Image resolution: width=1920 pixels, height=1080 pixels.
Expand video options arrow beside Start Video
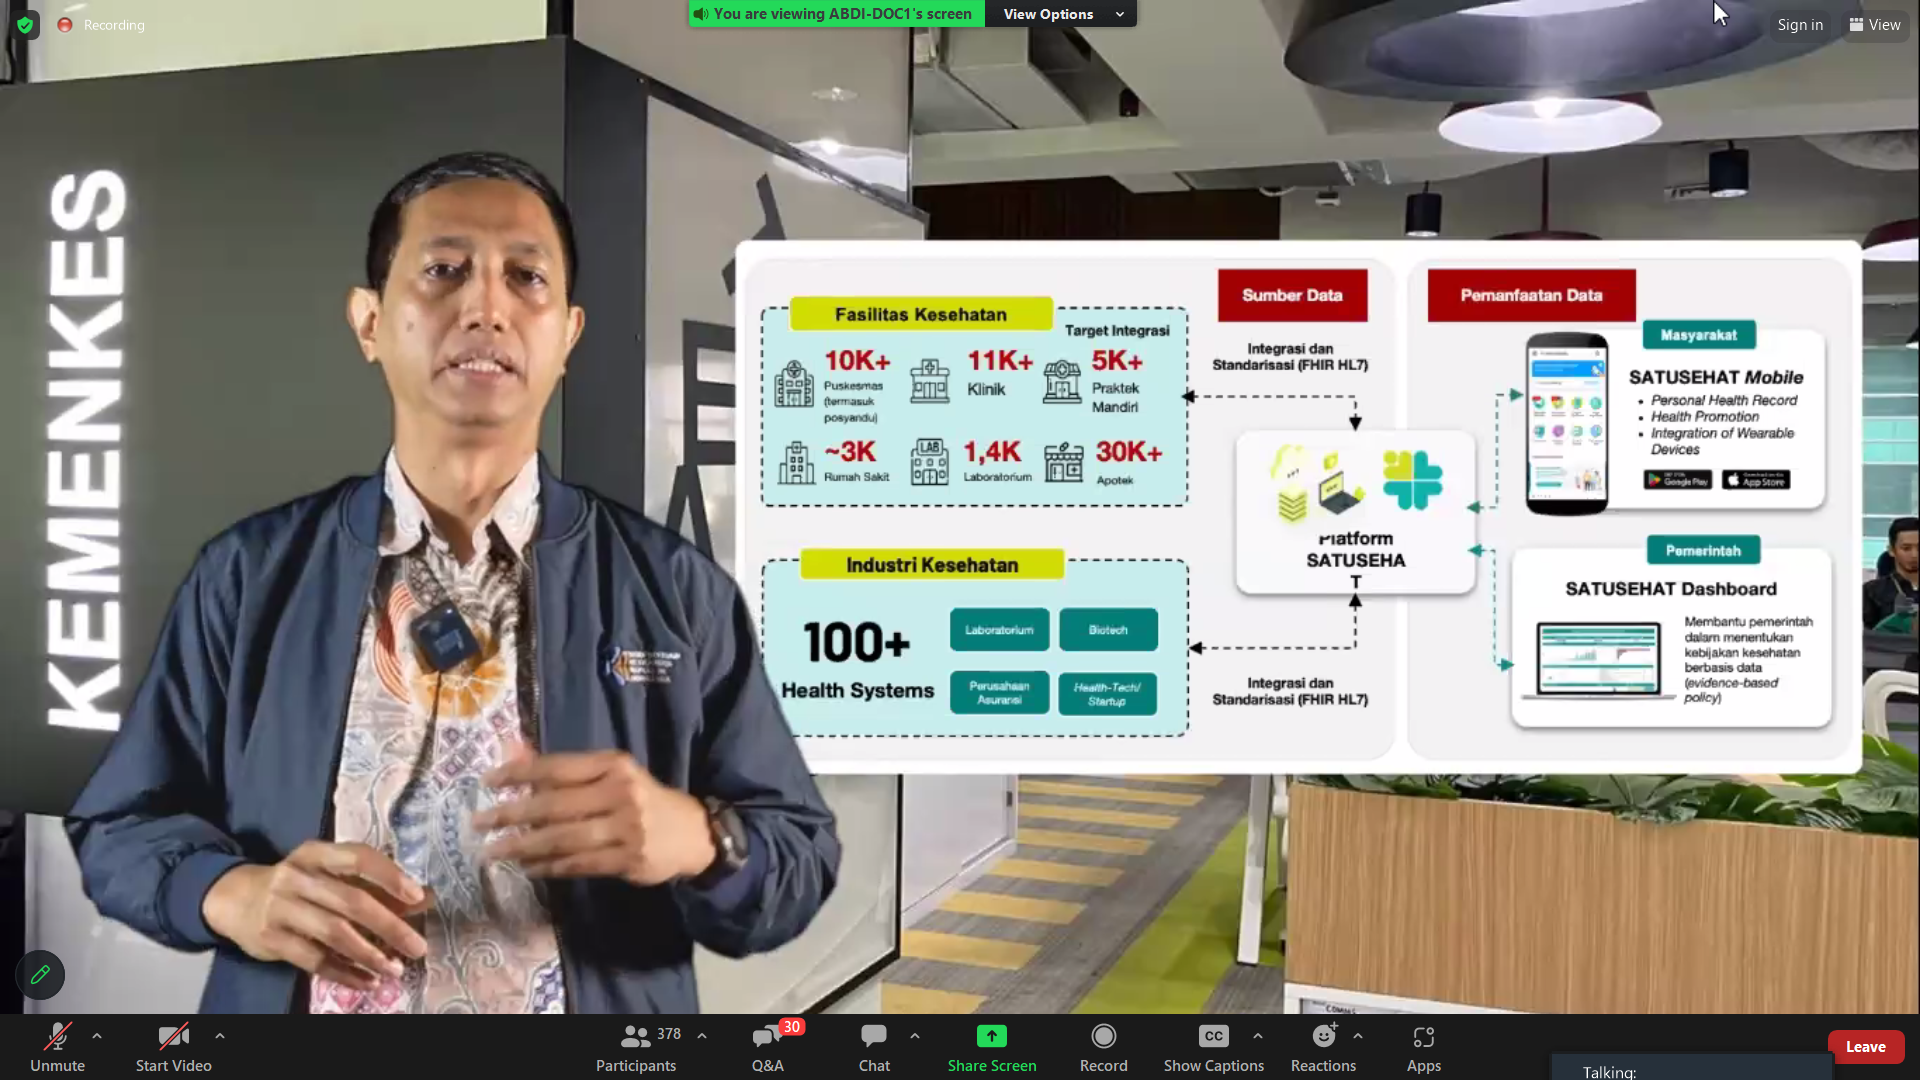point(220,1036)
